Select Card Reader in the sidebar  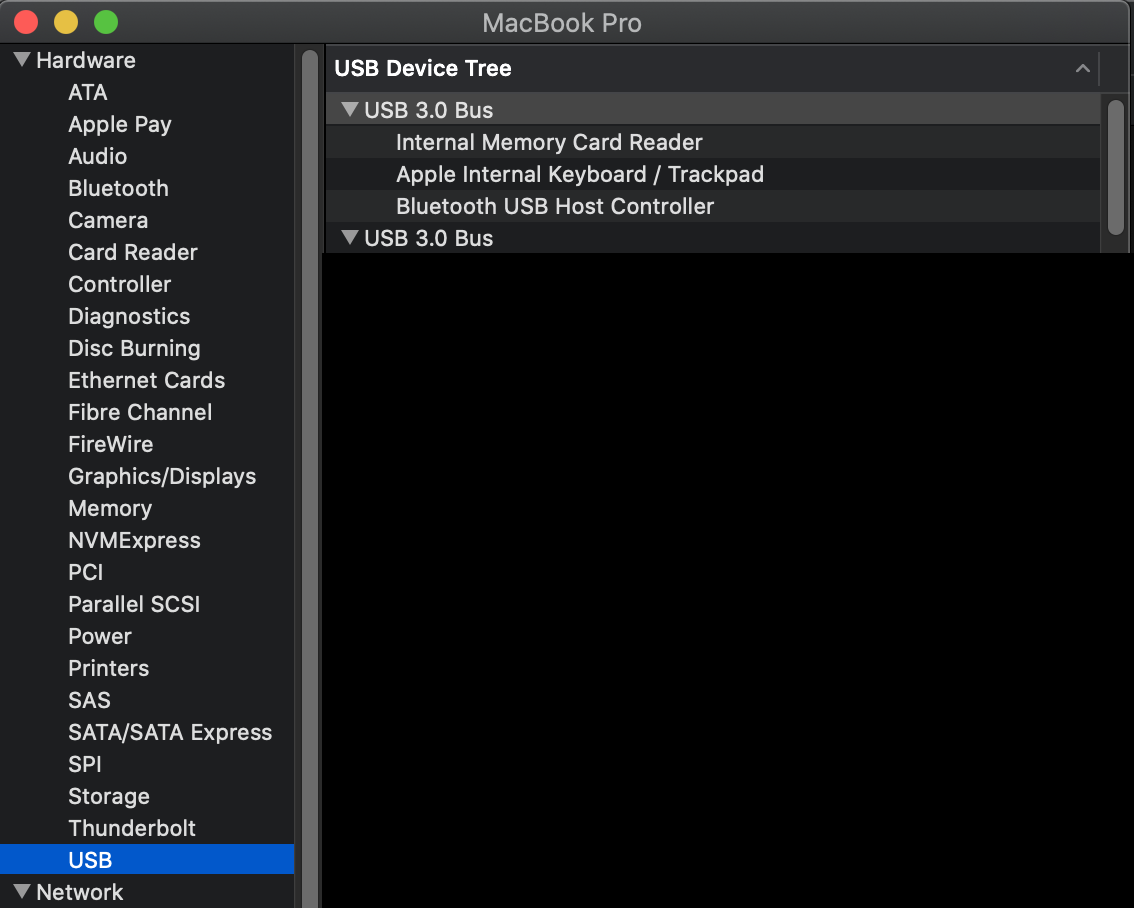(132, 252)
